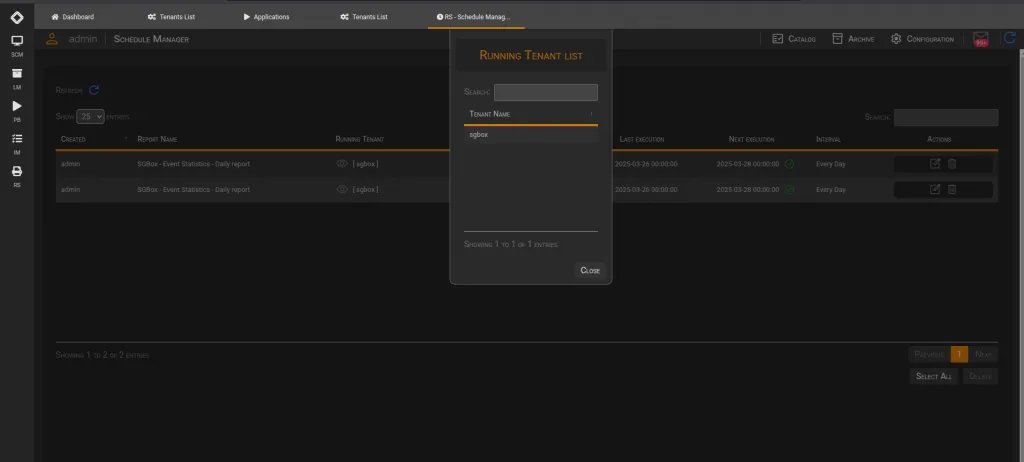Viewport: 1024px width, 462px height.
Task: Click green status check on first row
Action: [789, 164]
